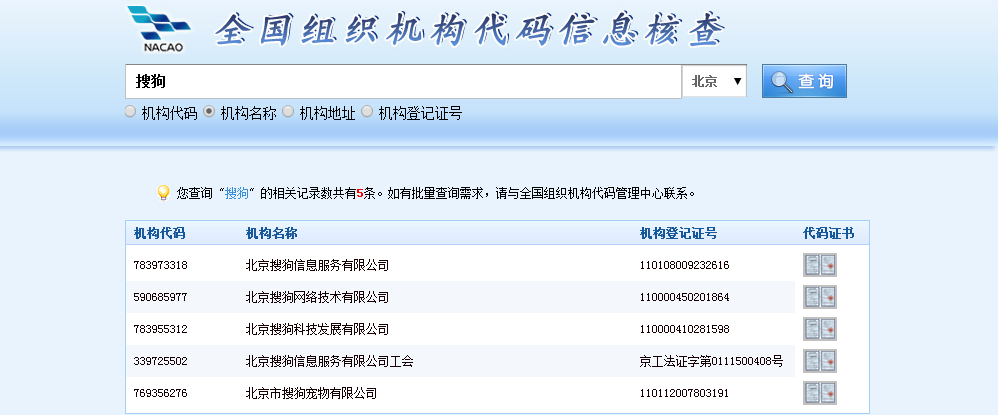998x415 pixels.
Task: Click the 代码证书 column header
Action: [x=829, y=234]
